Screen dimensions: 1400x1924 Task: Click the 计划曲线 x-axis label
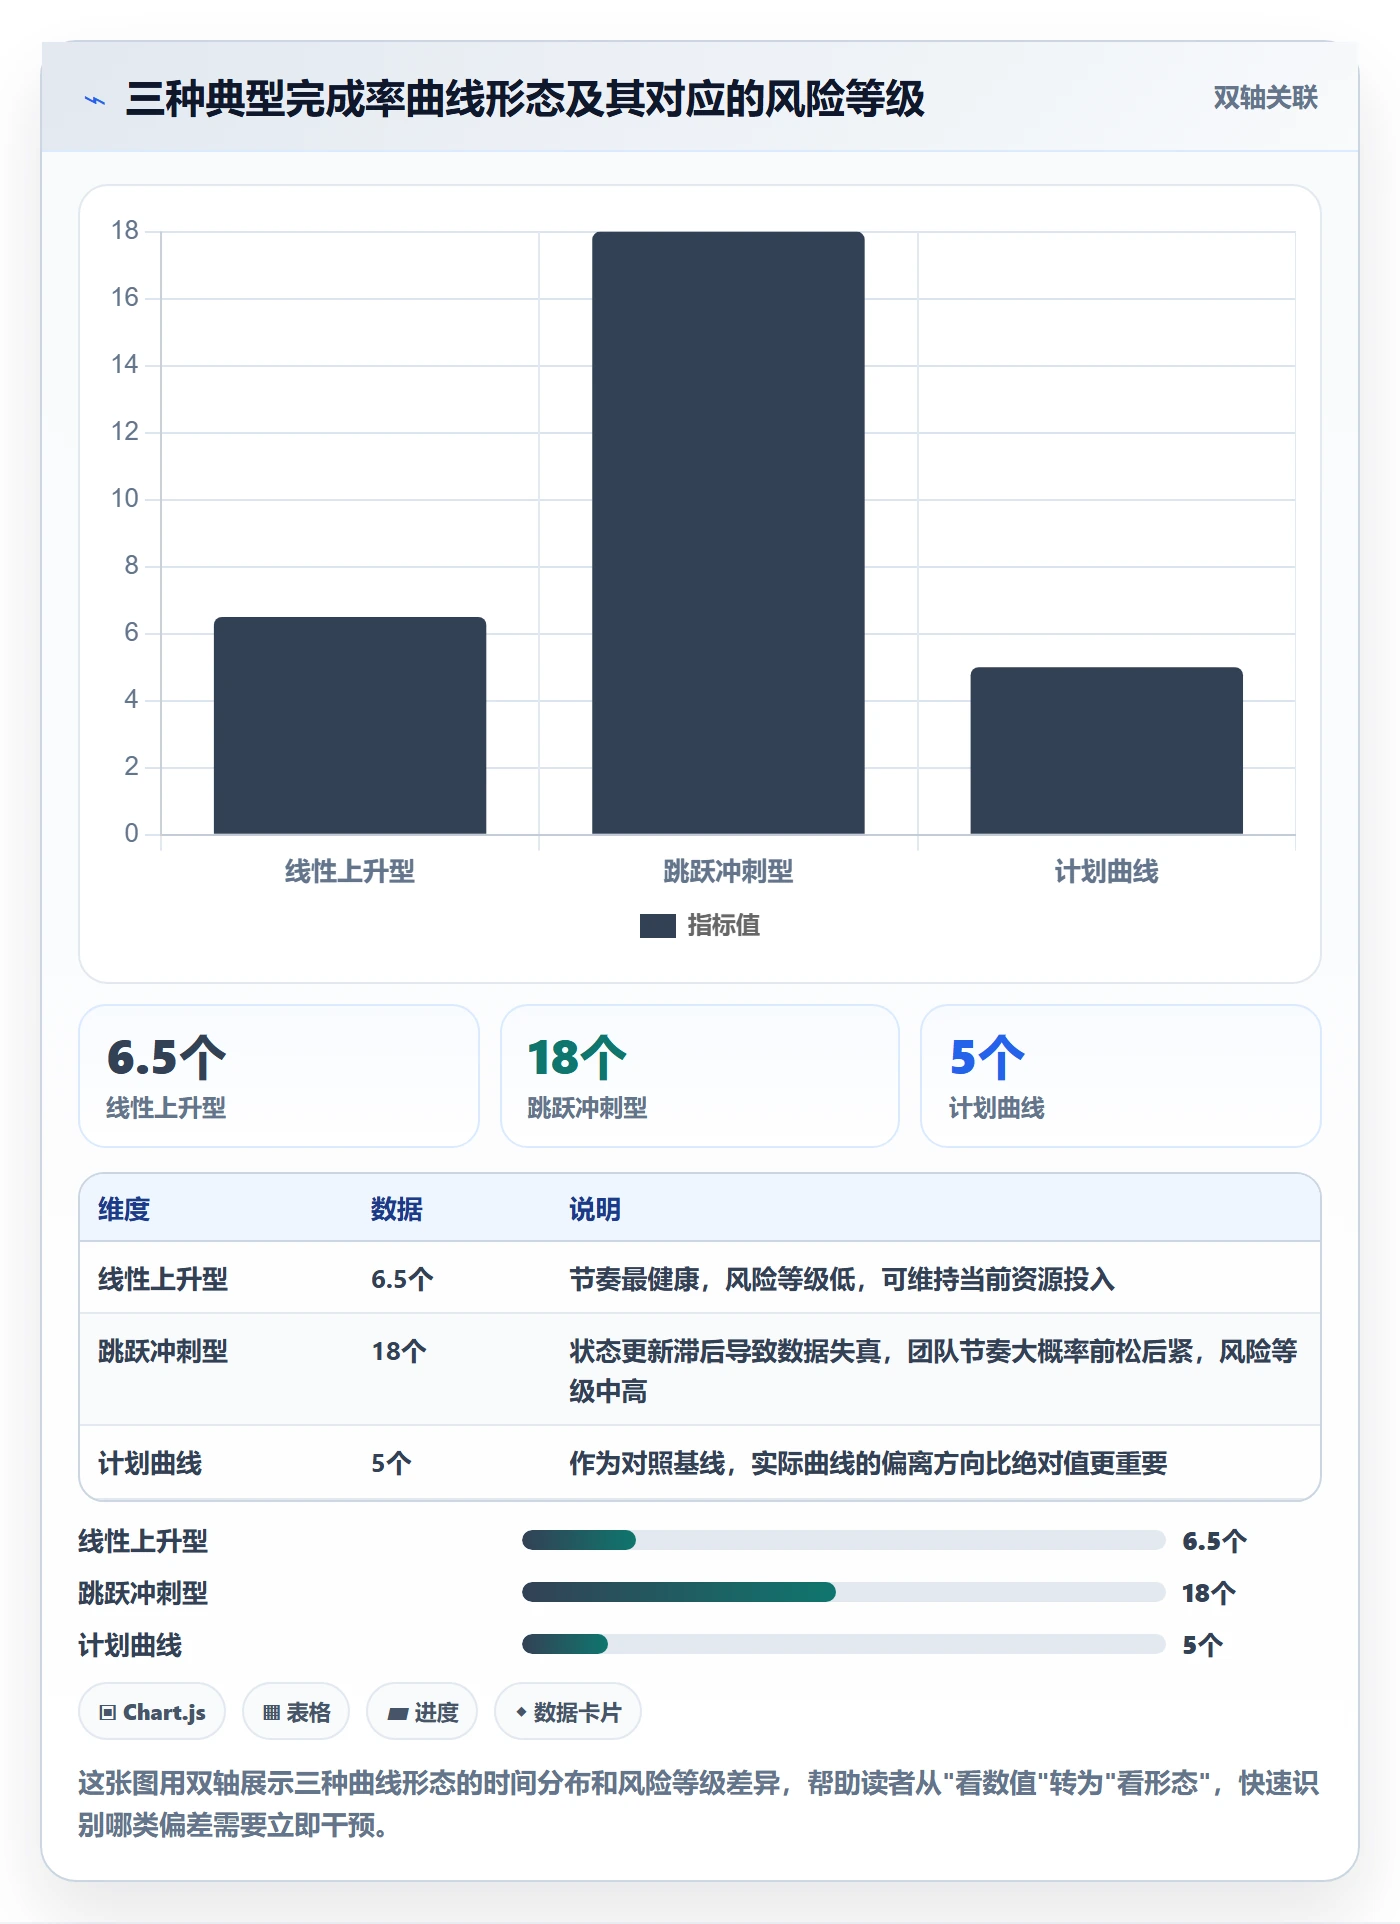pos(1106,872)
